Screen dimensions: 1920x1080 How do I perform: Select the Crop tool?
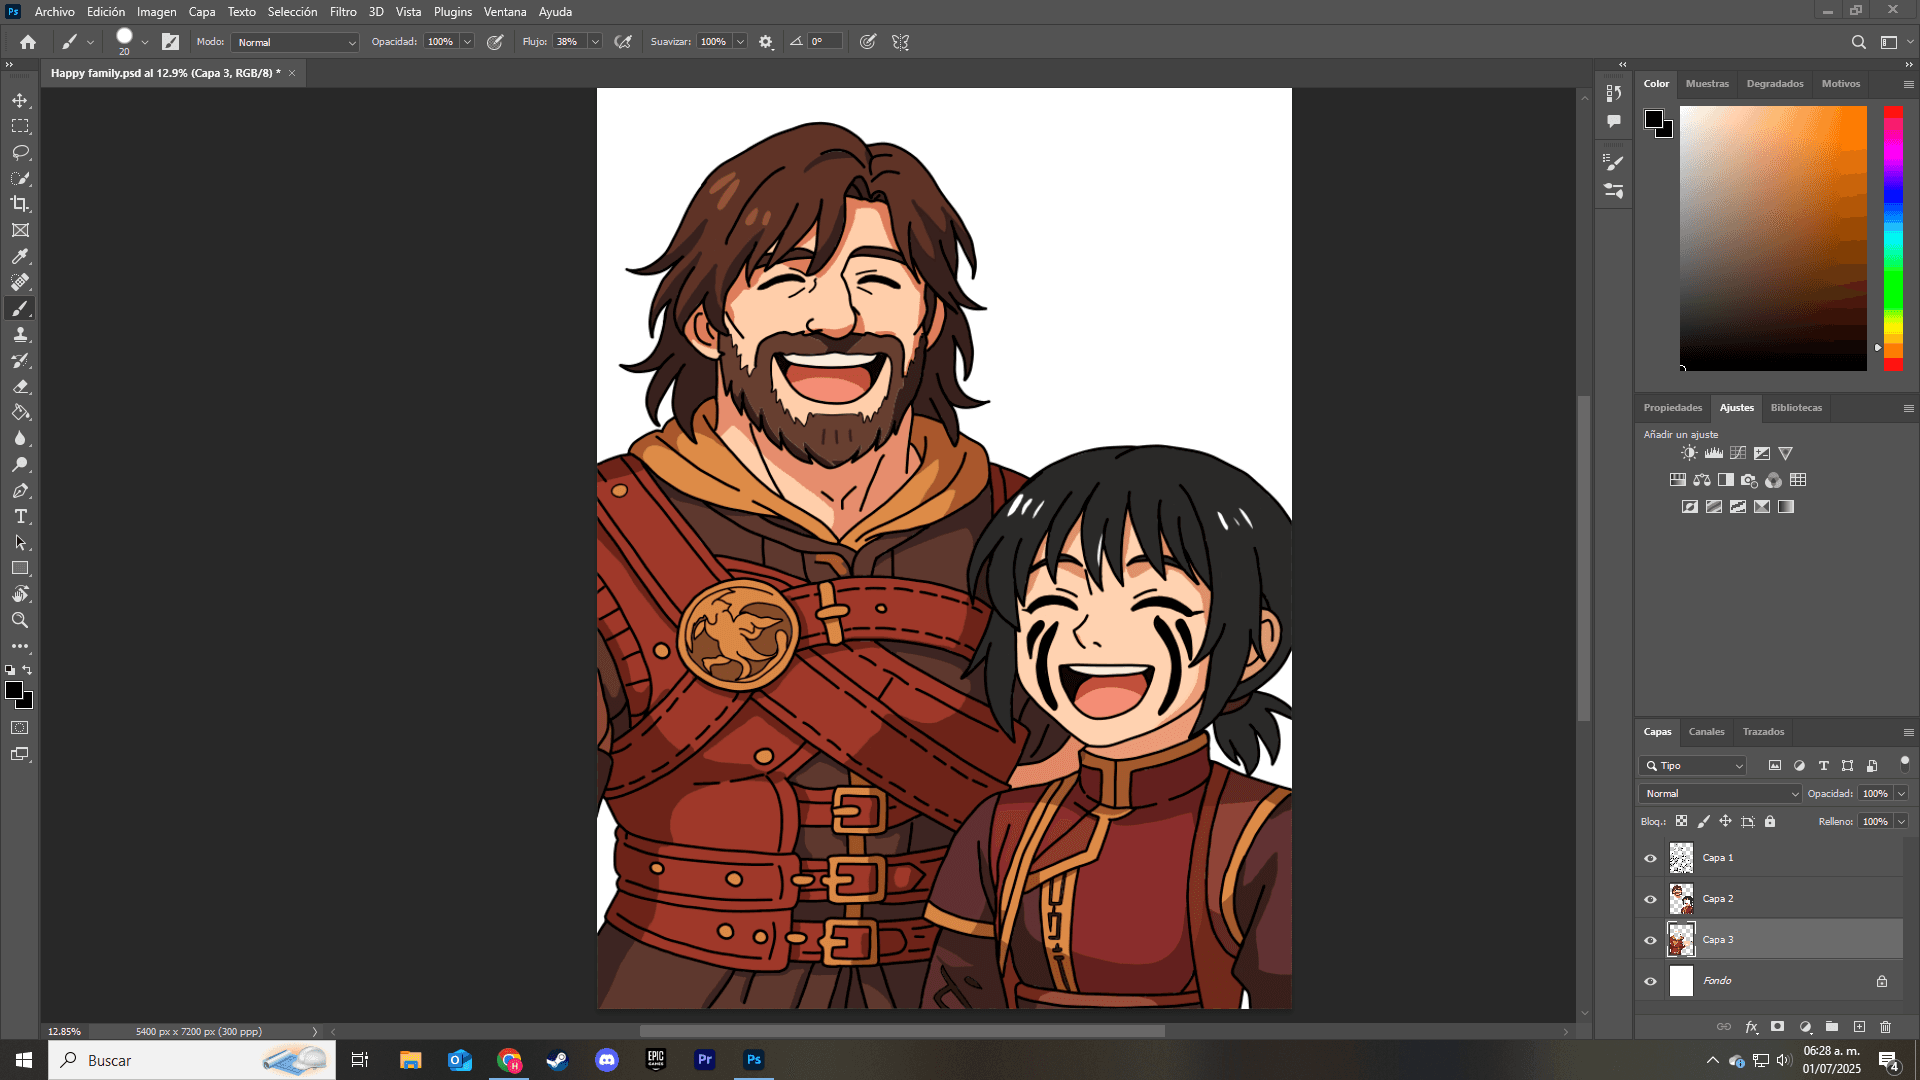20,204
